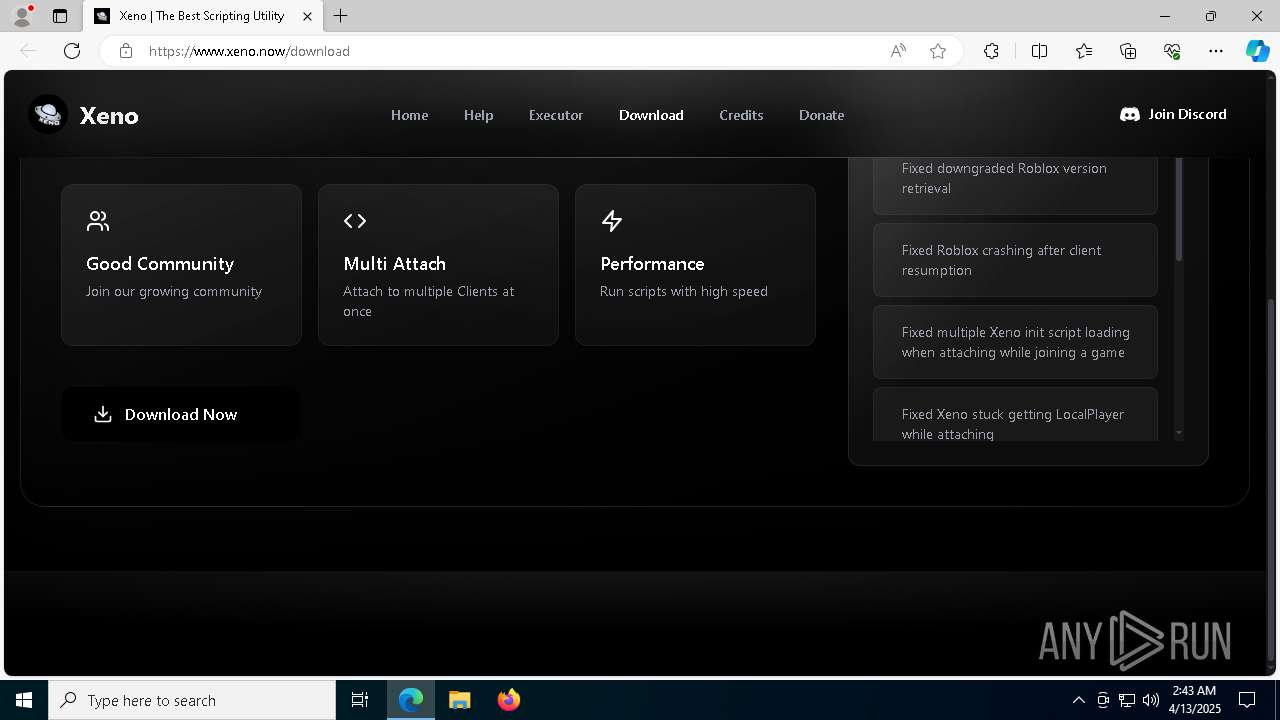Launch File Explorer from taskbar
1280x720 pixels.
459,700
